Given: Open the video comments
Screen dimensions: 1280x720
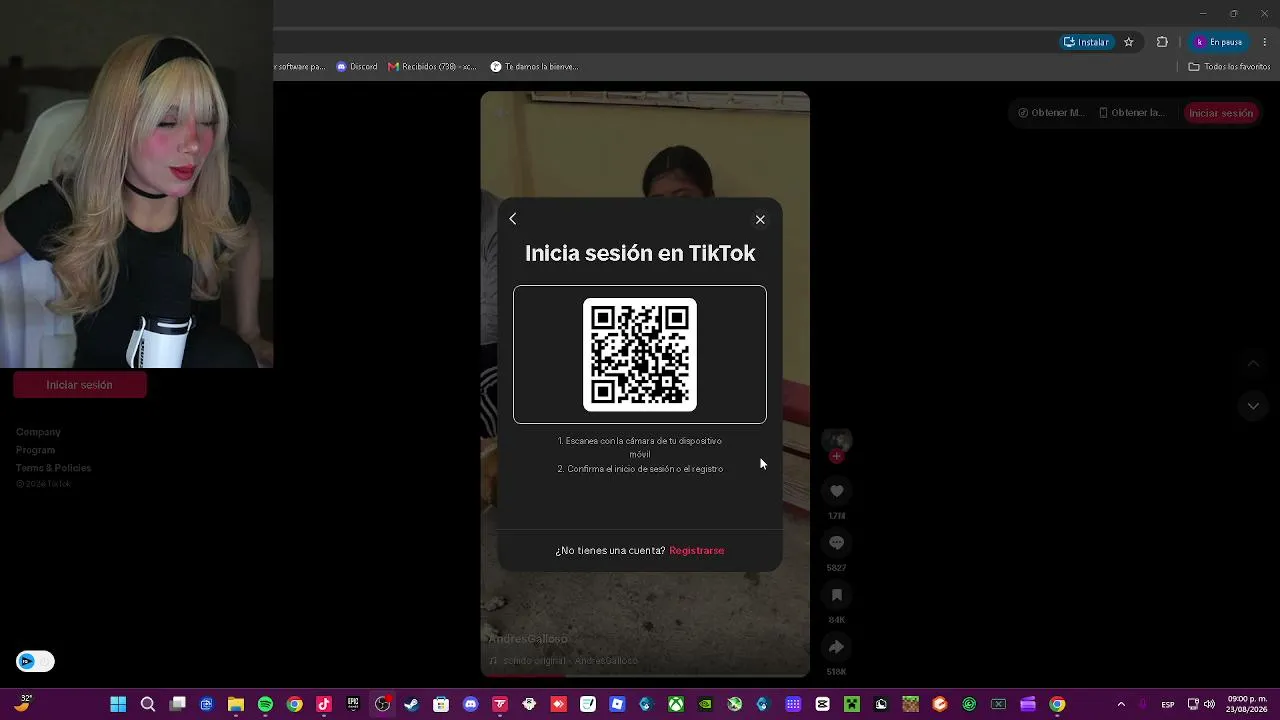Looking at the screenshot, I should click(837, 543).
